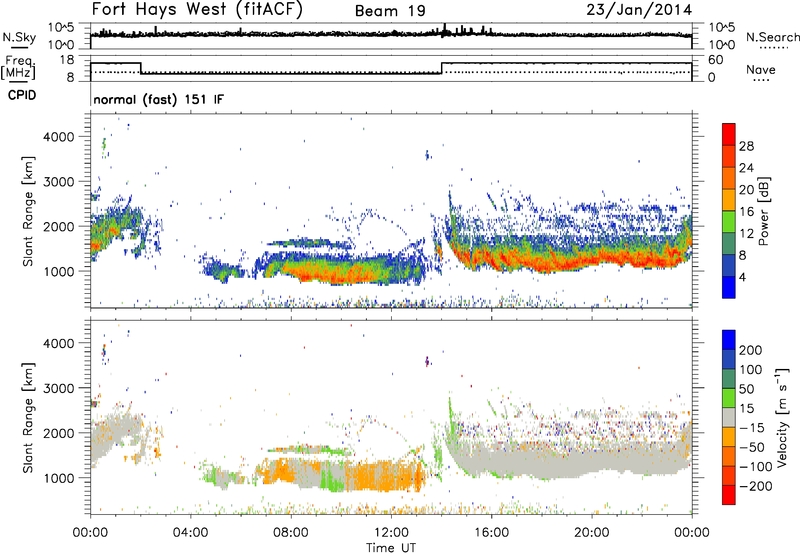Click the '12:00' time tick label
Image resolution: width=800 pixels, height=554 pixels.
(391, 533)
